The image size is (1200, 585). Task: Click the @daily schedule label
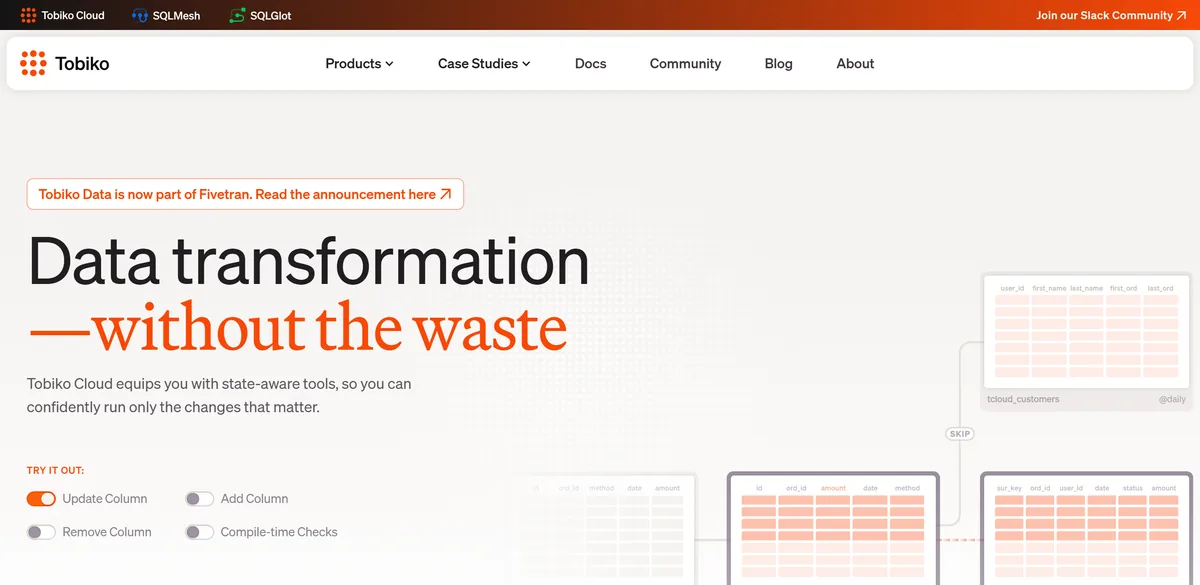tap(1172, 399)
